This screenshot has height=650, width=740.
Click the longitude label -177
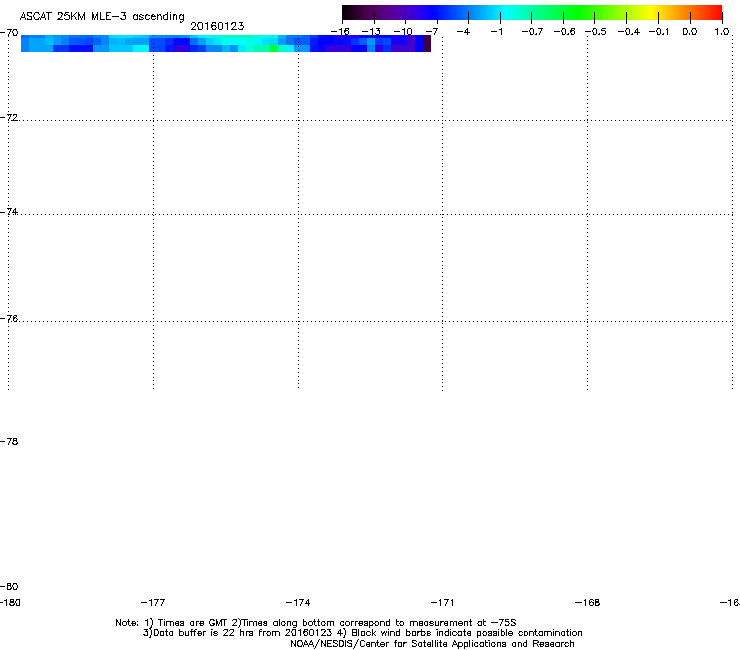pyautogui.click(x=153, y=602)
